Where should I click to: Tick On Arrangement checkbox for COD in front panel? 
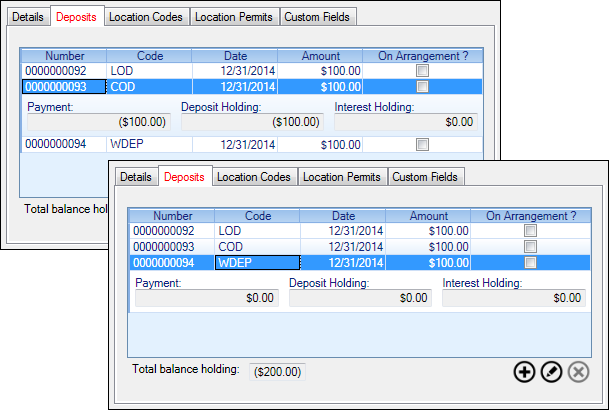[x=530, y=247]
